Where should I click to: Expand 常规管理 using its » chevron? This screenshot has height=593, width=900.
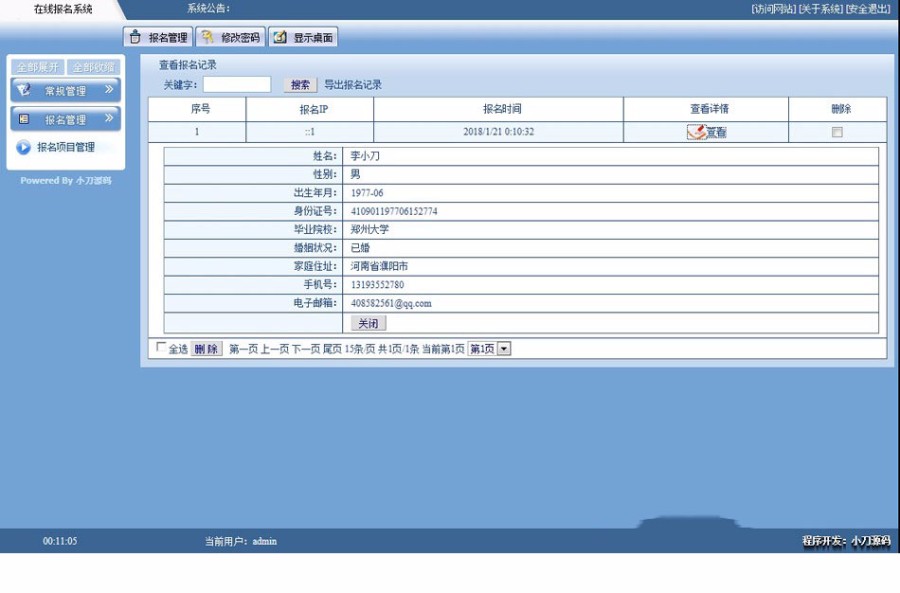click(111, 89)
